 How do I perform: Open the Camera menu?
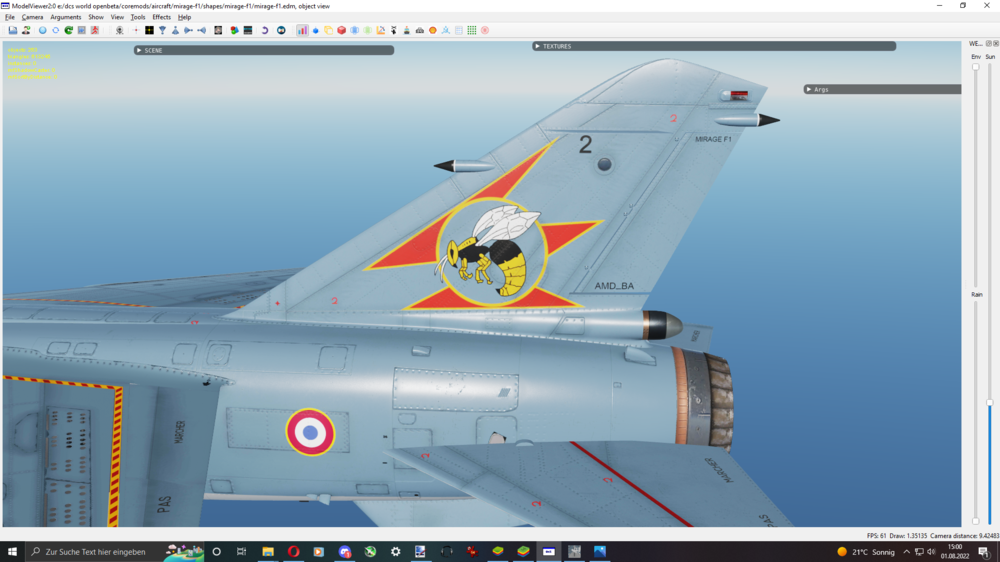33,17
